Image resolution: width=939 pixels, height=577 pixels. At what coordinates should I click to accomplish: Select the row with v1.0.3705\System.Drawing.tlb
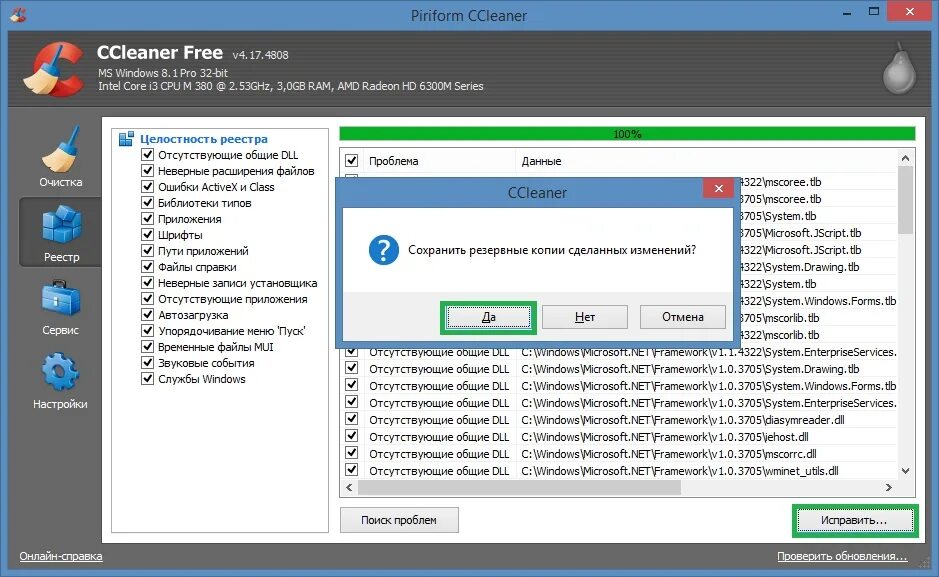[620, 369]
